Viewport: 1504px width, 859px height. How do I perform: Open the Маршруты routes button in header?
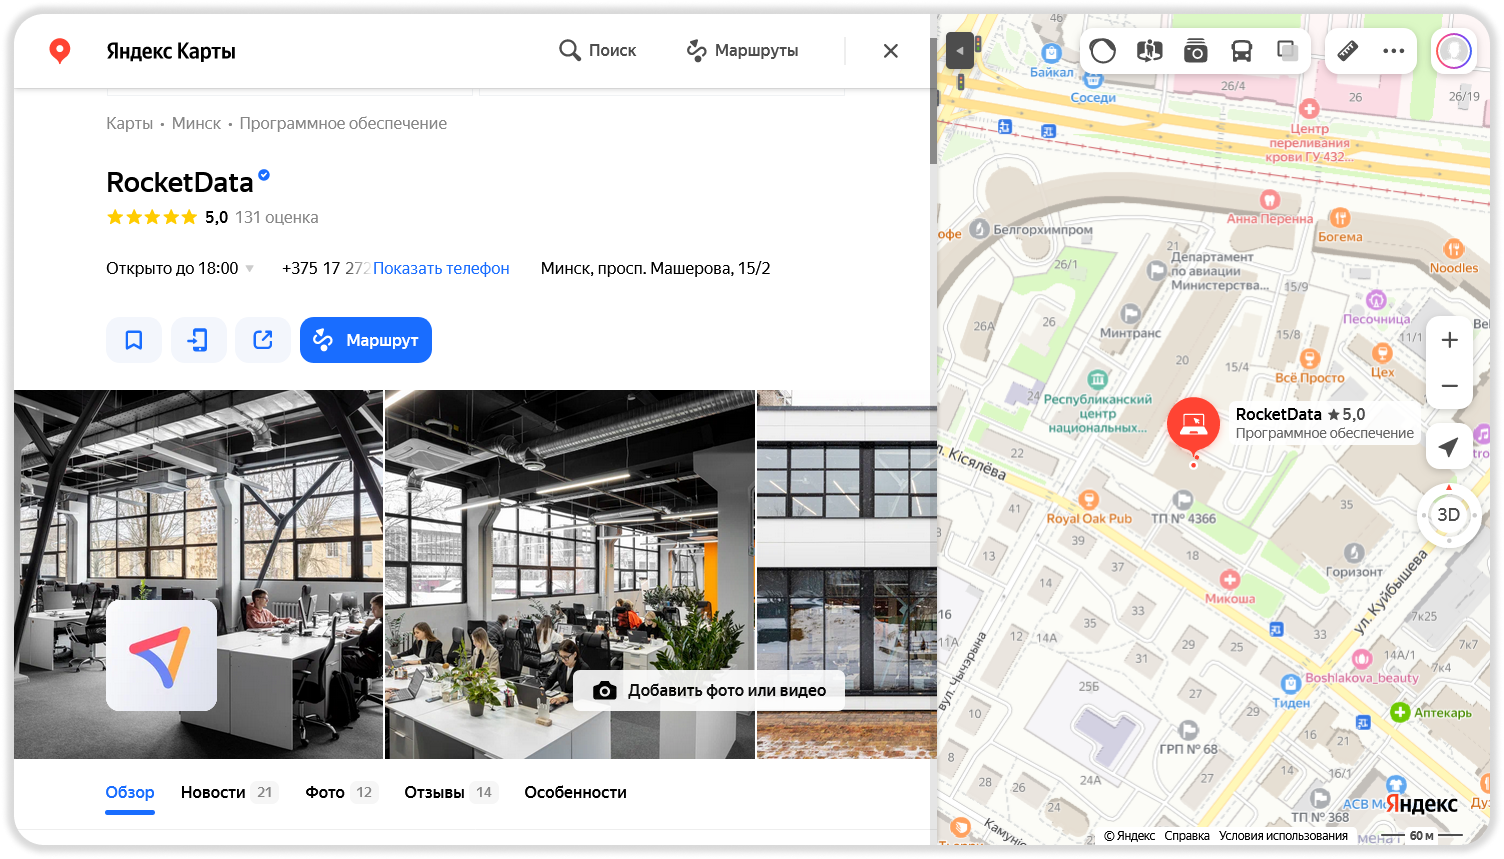(x=742, y=50)
